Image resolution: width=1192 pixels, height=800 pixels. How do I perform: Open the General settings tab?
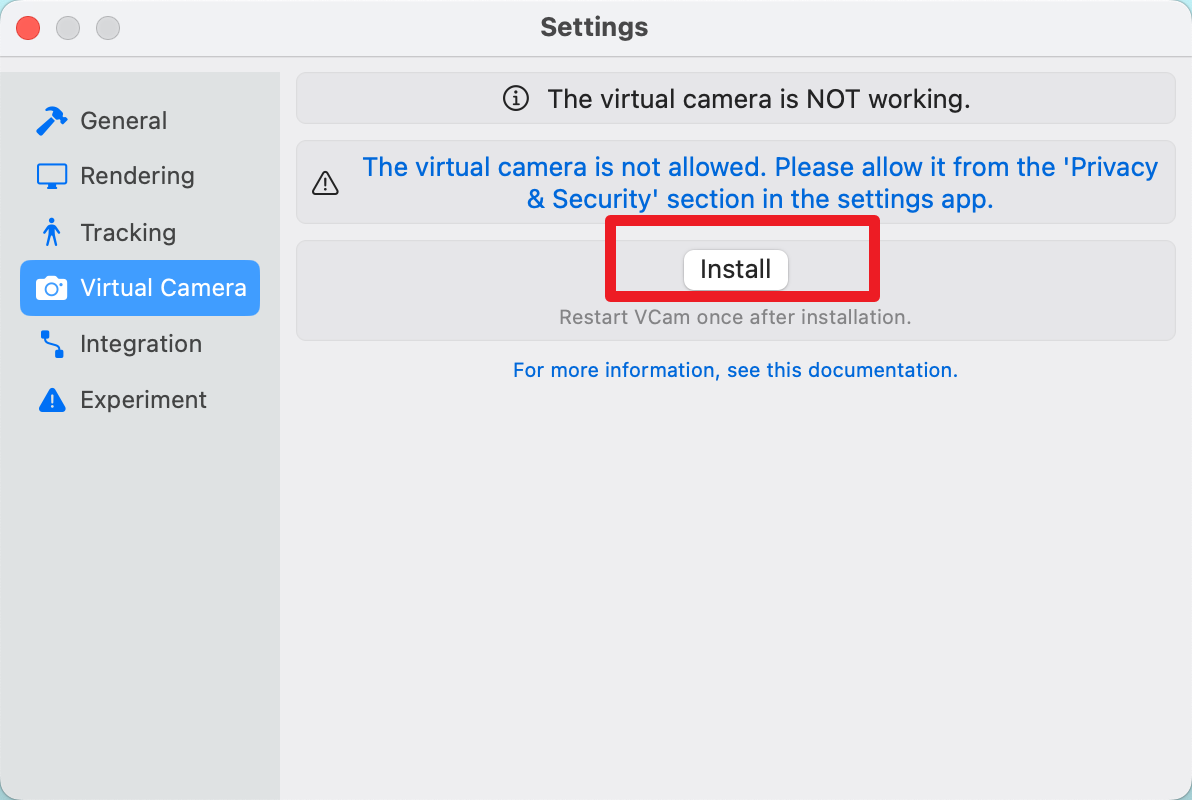coord(123,121)
